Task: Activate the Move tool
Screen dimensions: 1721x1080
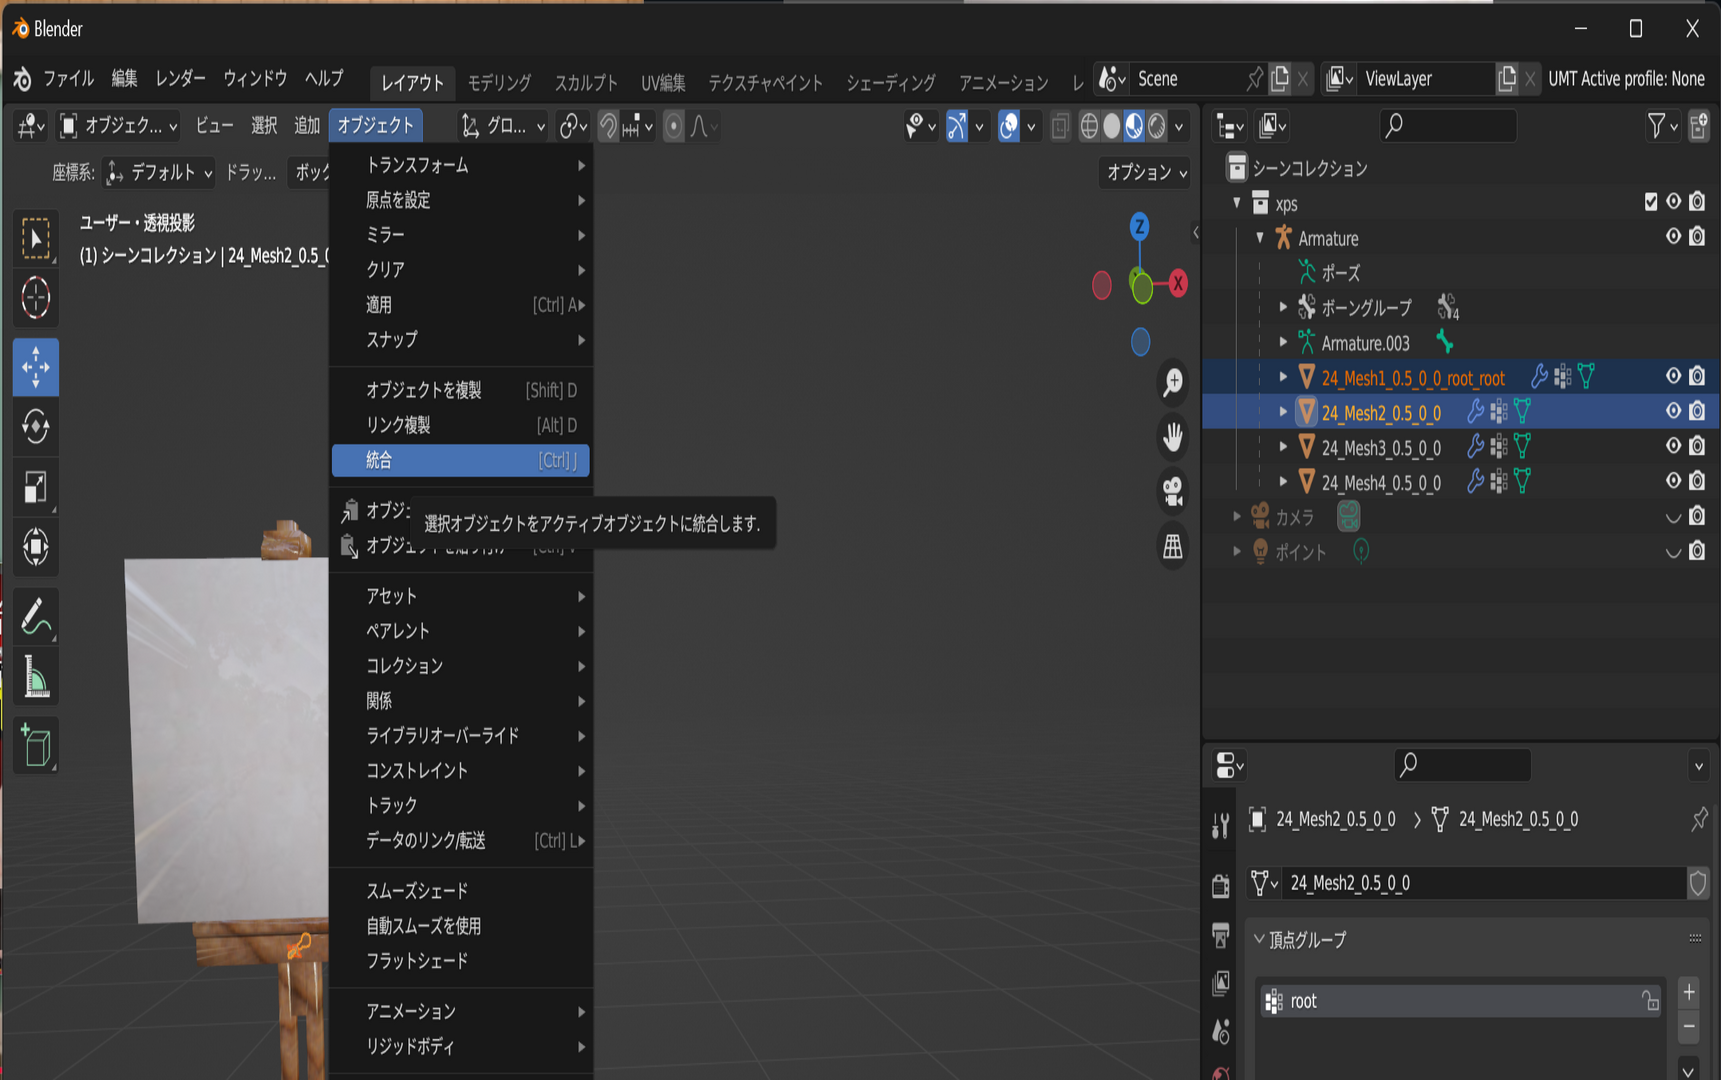Action: tap(36, 367)
